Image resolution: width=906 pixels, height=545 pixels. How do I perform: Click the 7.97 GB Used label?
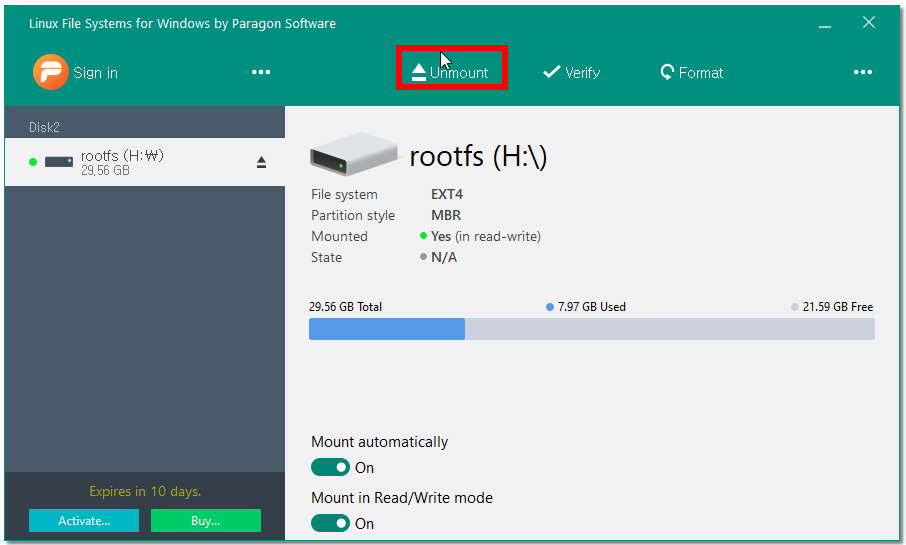(x=592, y=307)
